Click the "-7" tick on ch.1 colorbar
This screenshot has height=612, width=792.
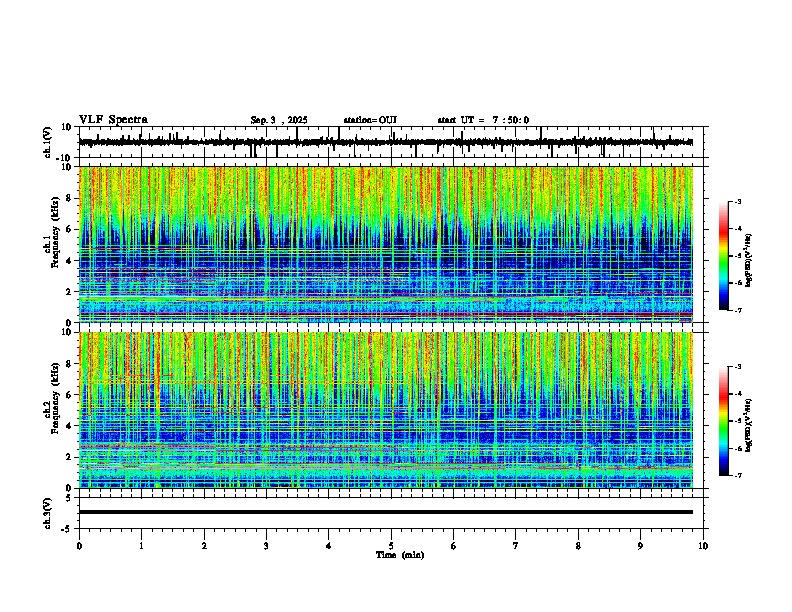(x=737, y=311)
